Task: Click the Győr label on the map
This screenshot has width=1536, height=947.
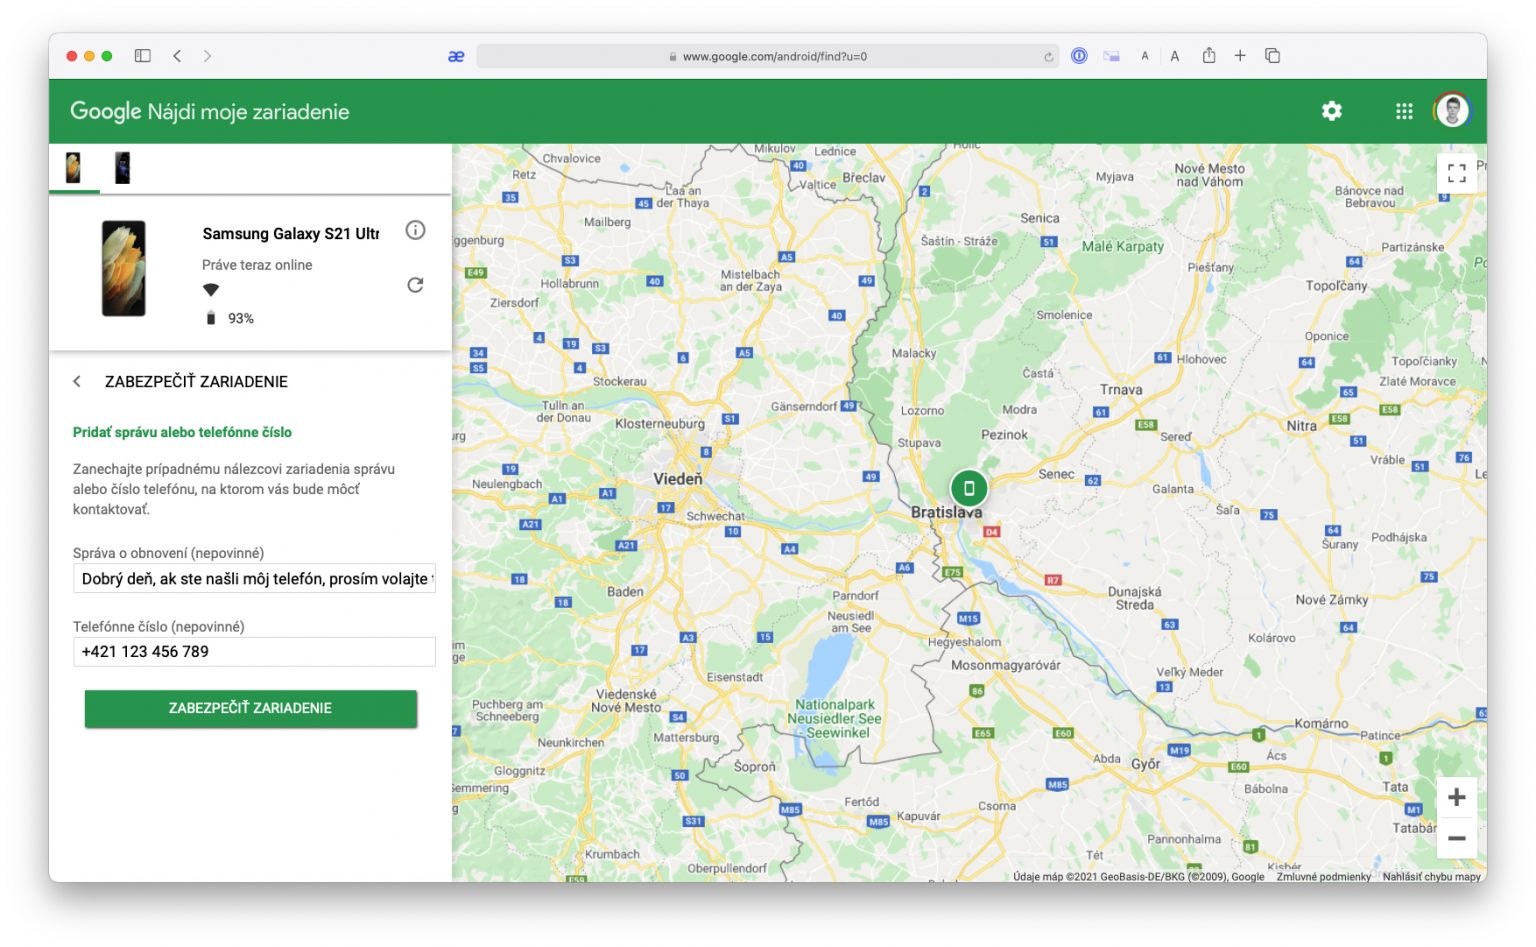Action: click(1146, 764)
